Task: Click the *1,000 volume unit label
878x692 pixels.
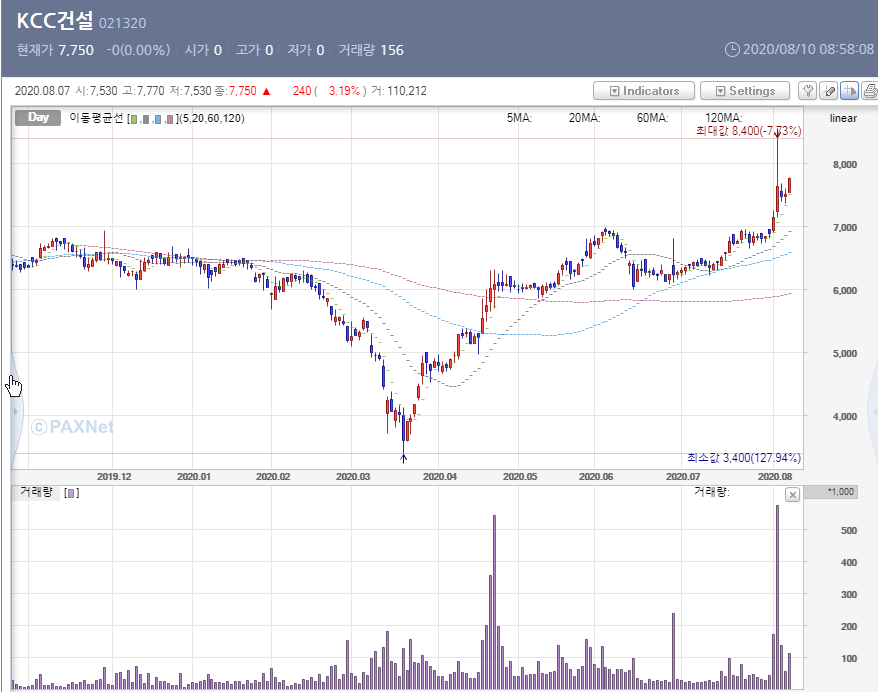Action: click(841, 492)
